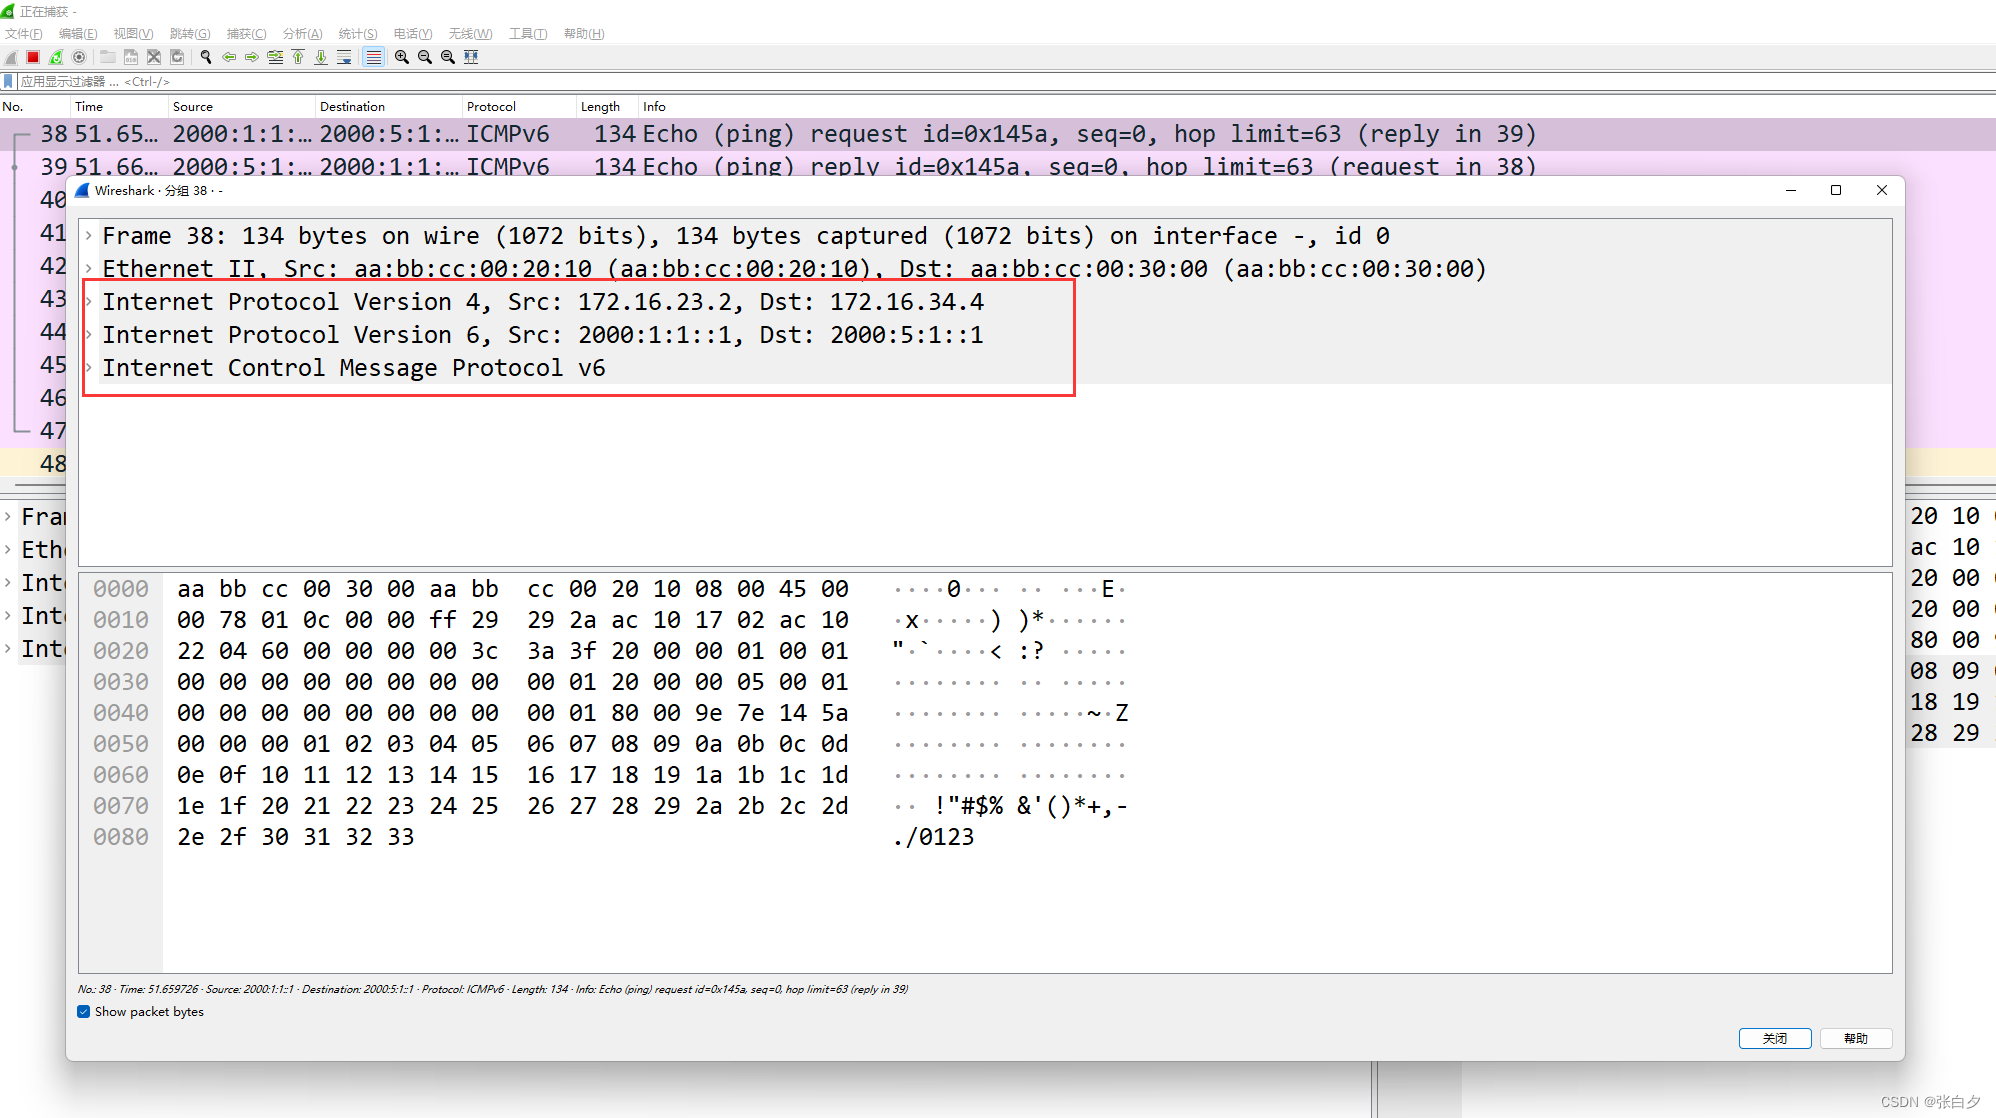Click IPv4 Src 172.16.23.2 line
This screenshot has height=1118, width=1996.
click(543, 302)
